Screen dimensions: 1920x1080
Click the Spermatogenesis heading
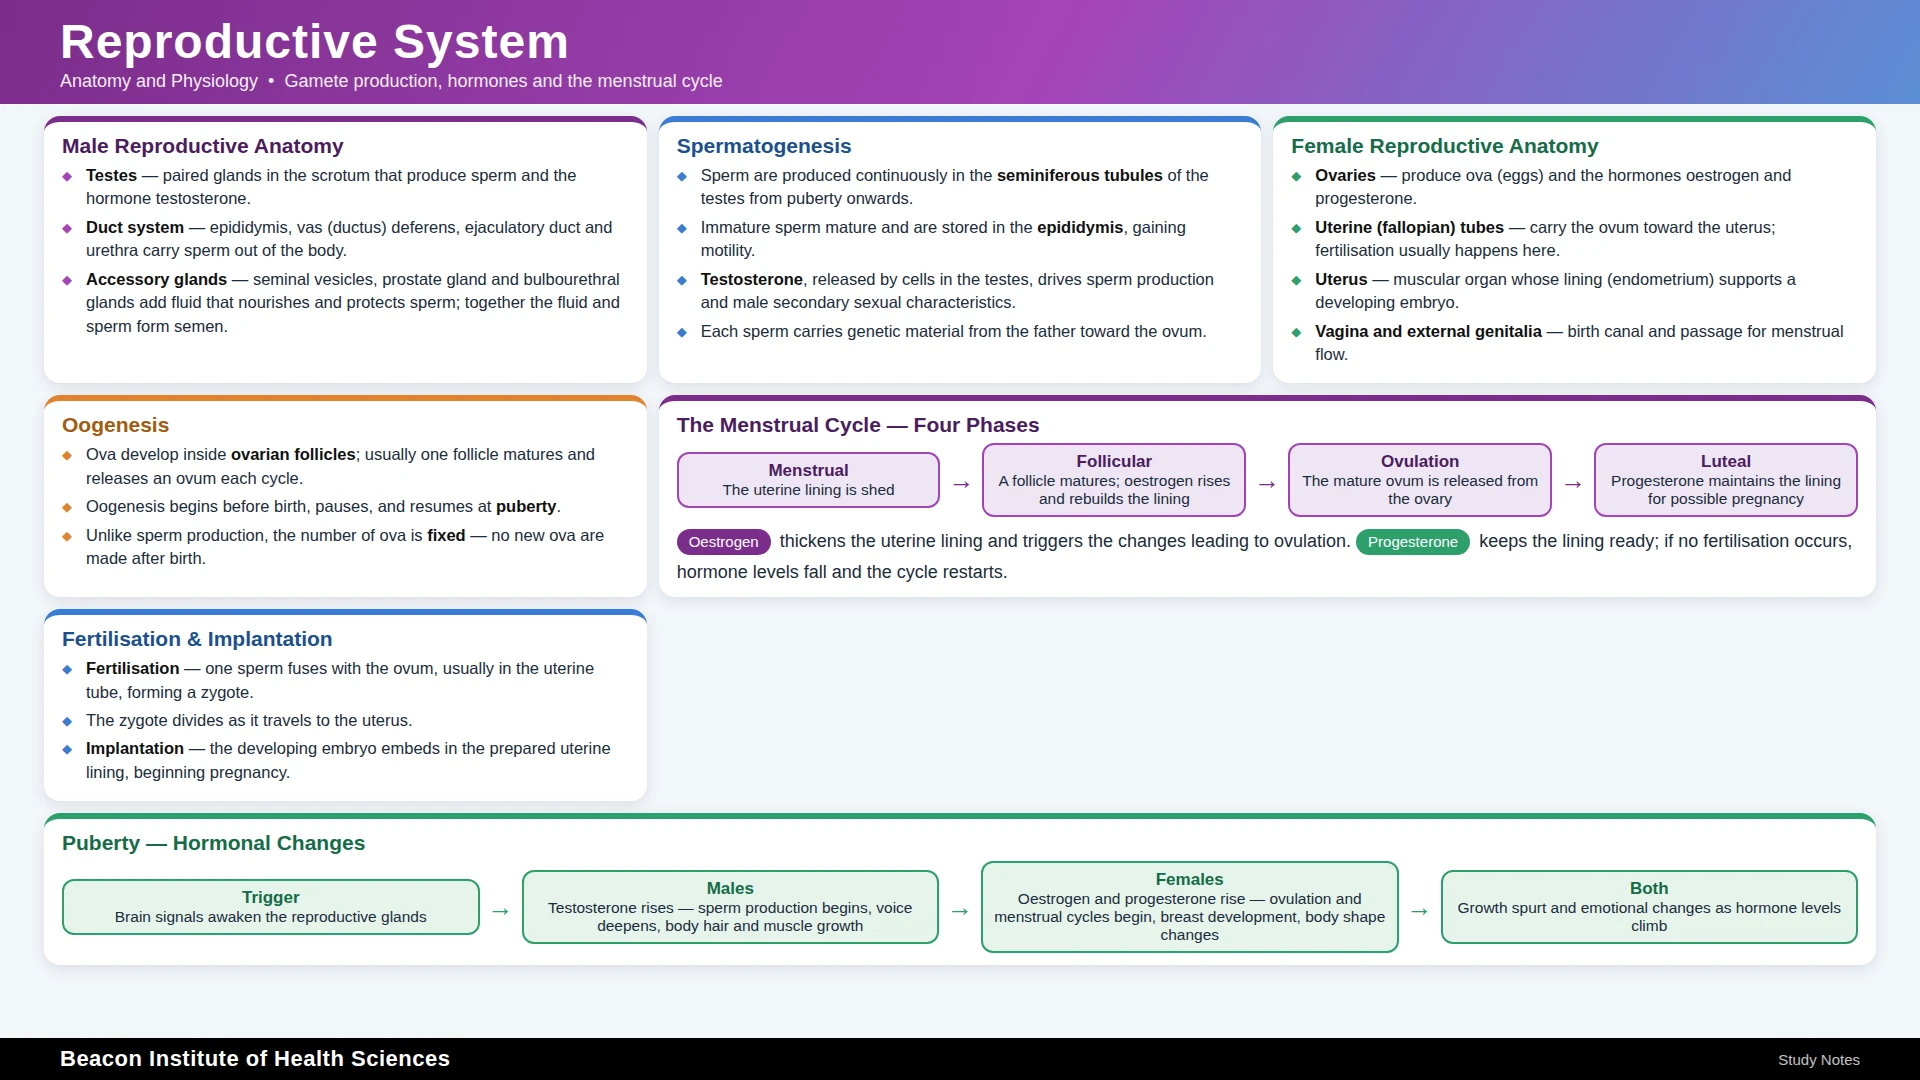[x=763, y=146]
